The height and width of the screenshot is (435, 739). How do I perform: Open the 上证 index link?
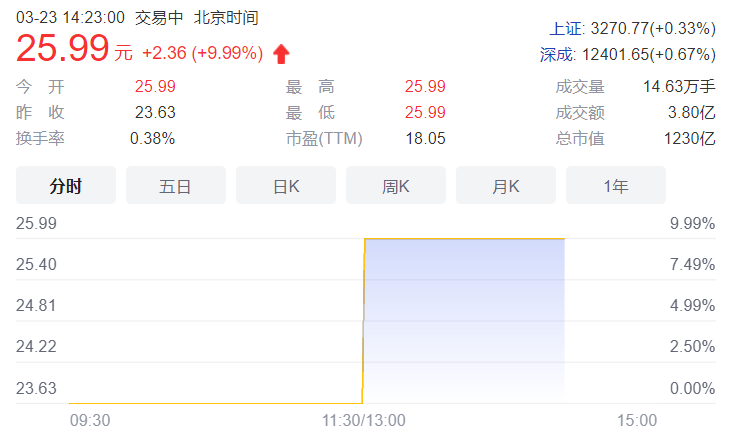point(566,29)
